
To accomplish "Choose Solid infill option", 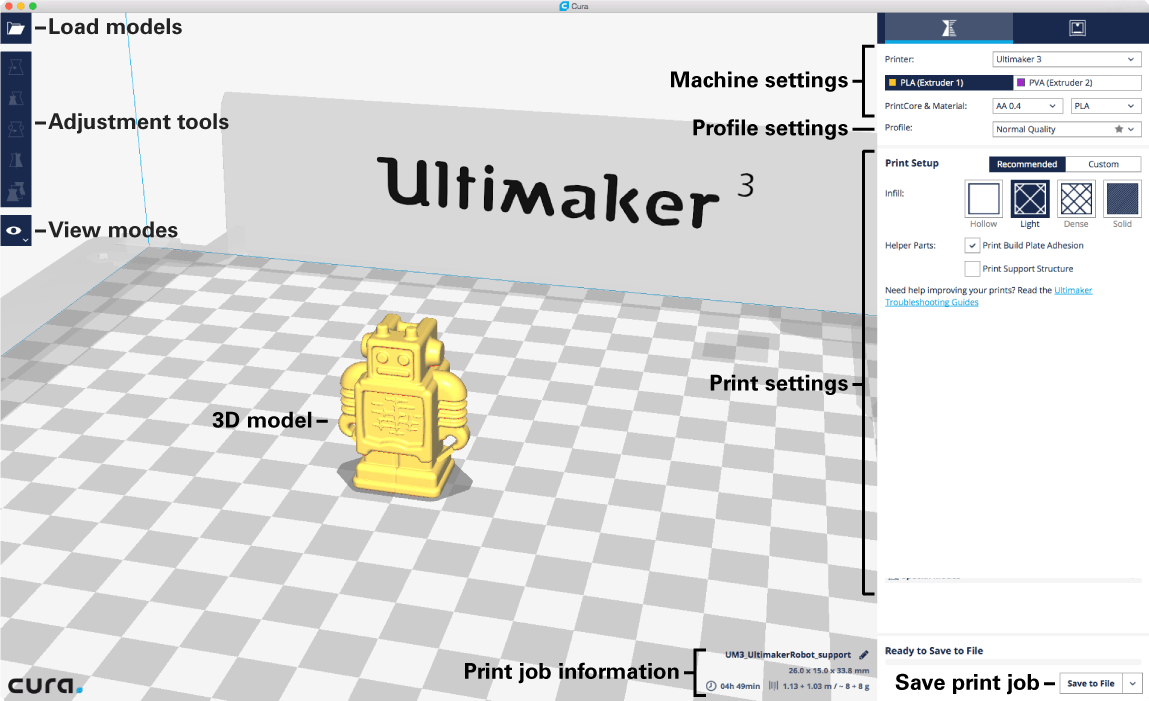I will tap(1122, 199).
